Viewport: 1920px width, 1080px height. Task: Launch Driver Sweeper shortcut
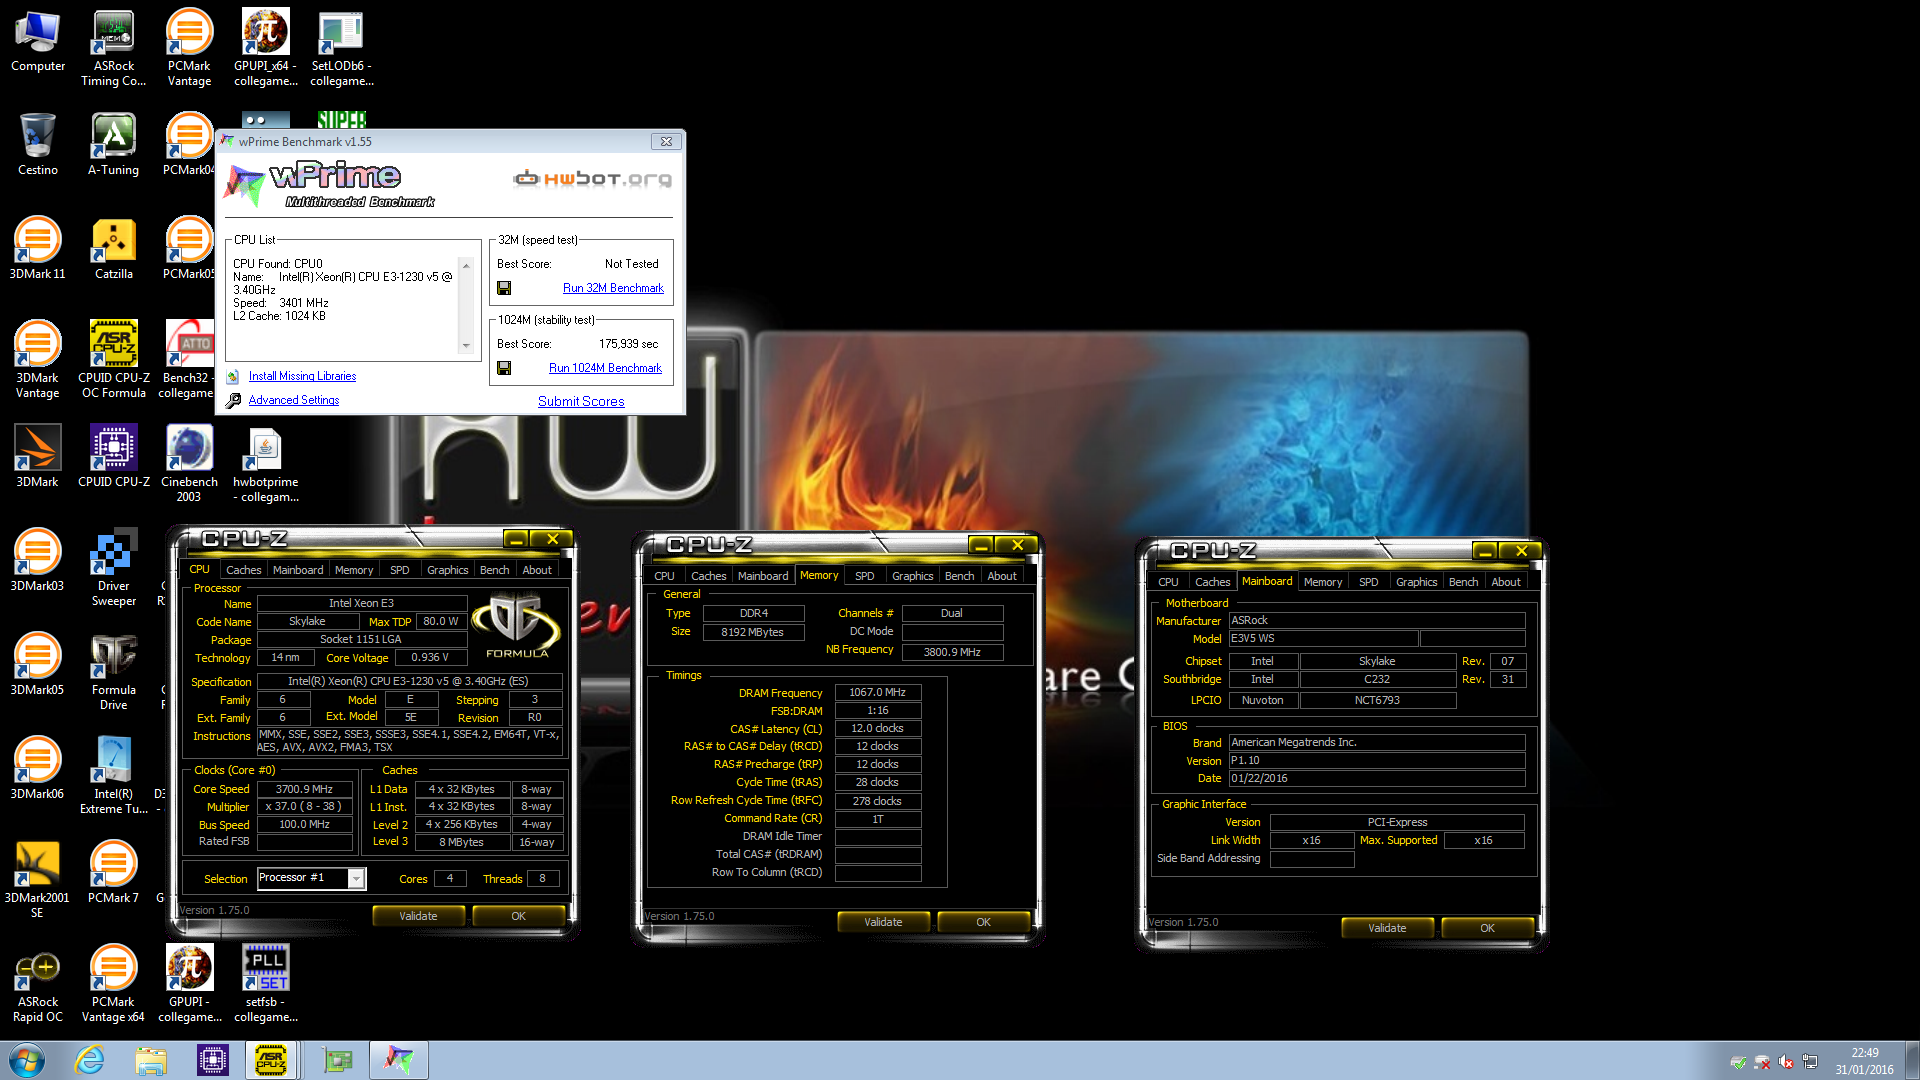coord(114,568)
